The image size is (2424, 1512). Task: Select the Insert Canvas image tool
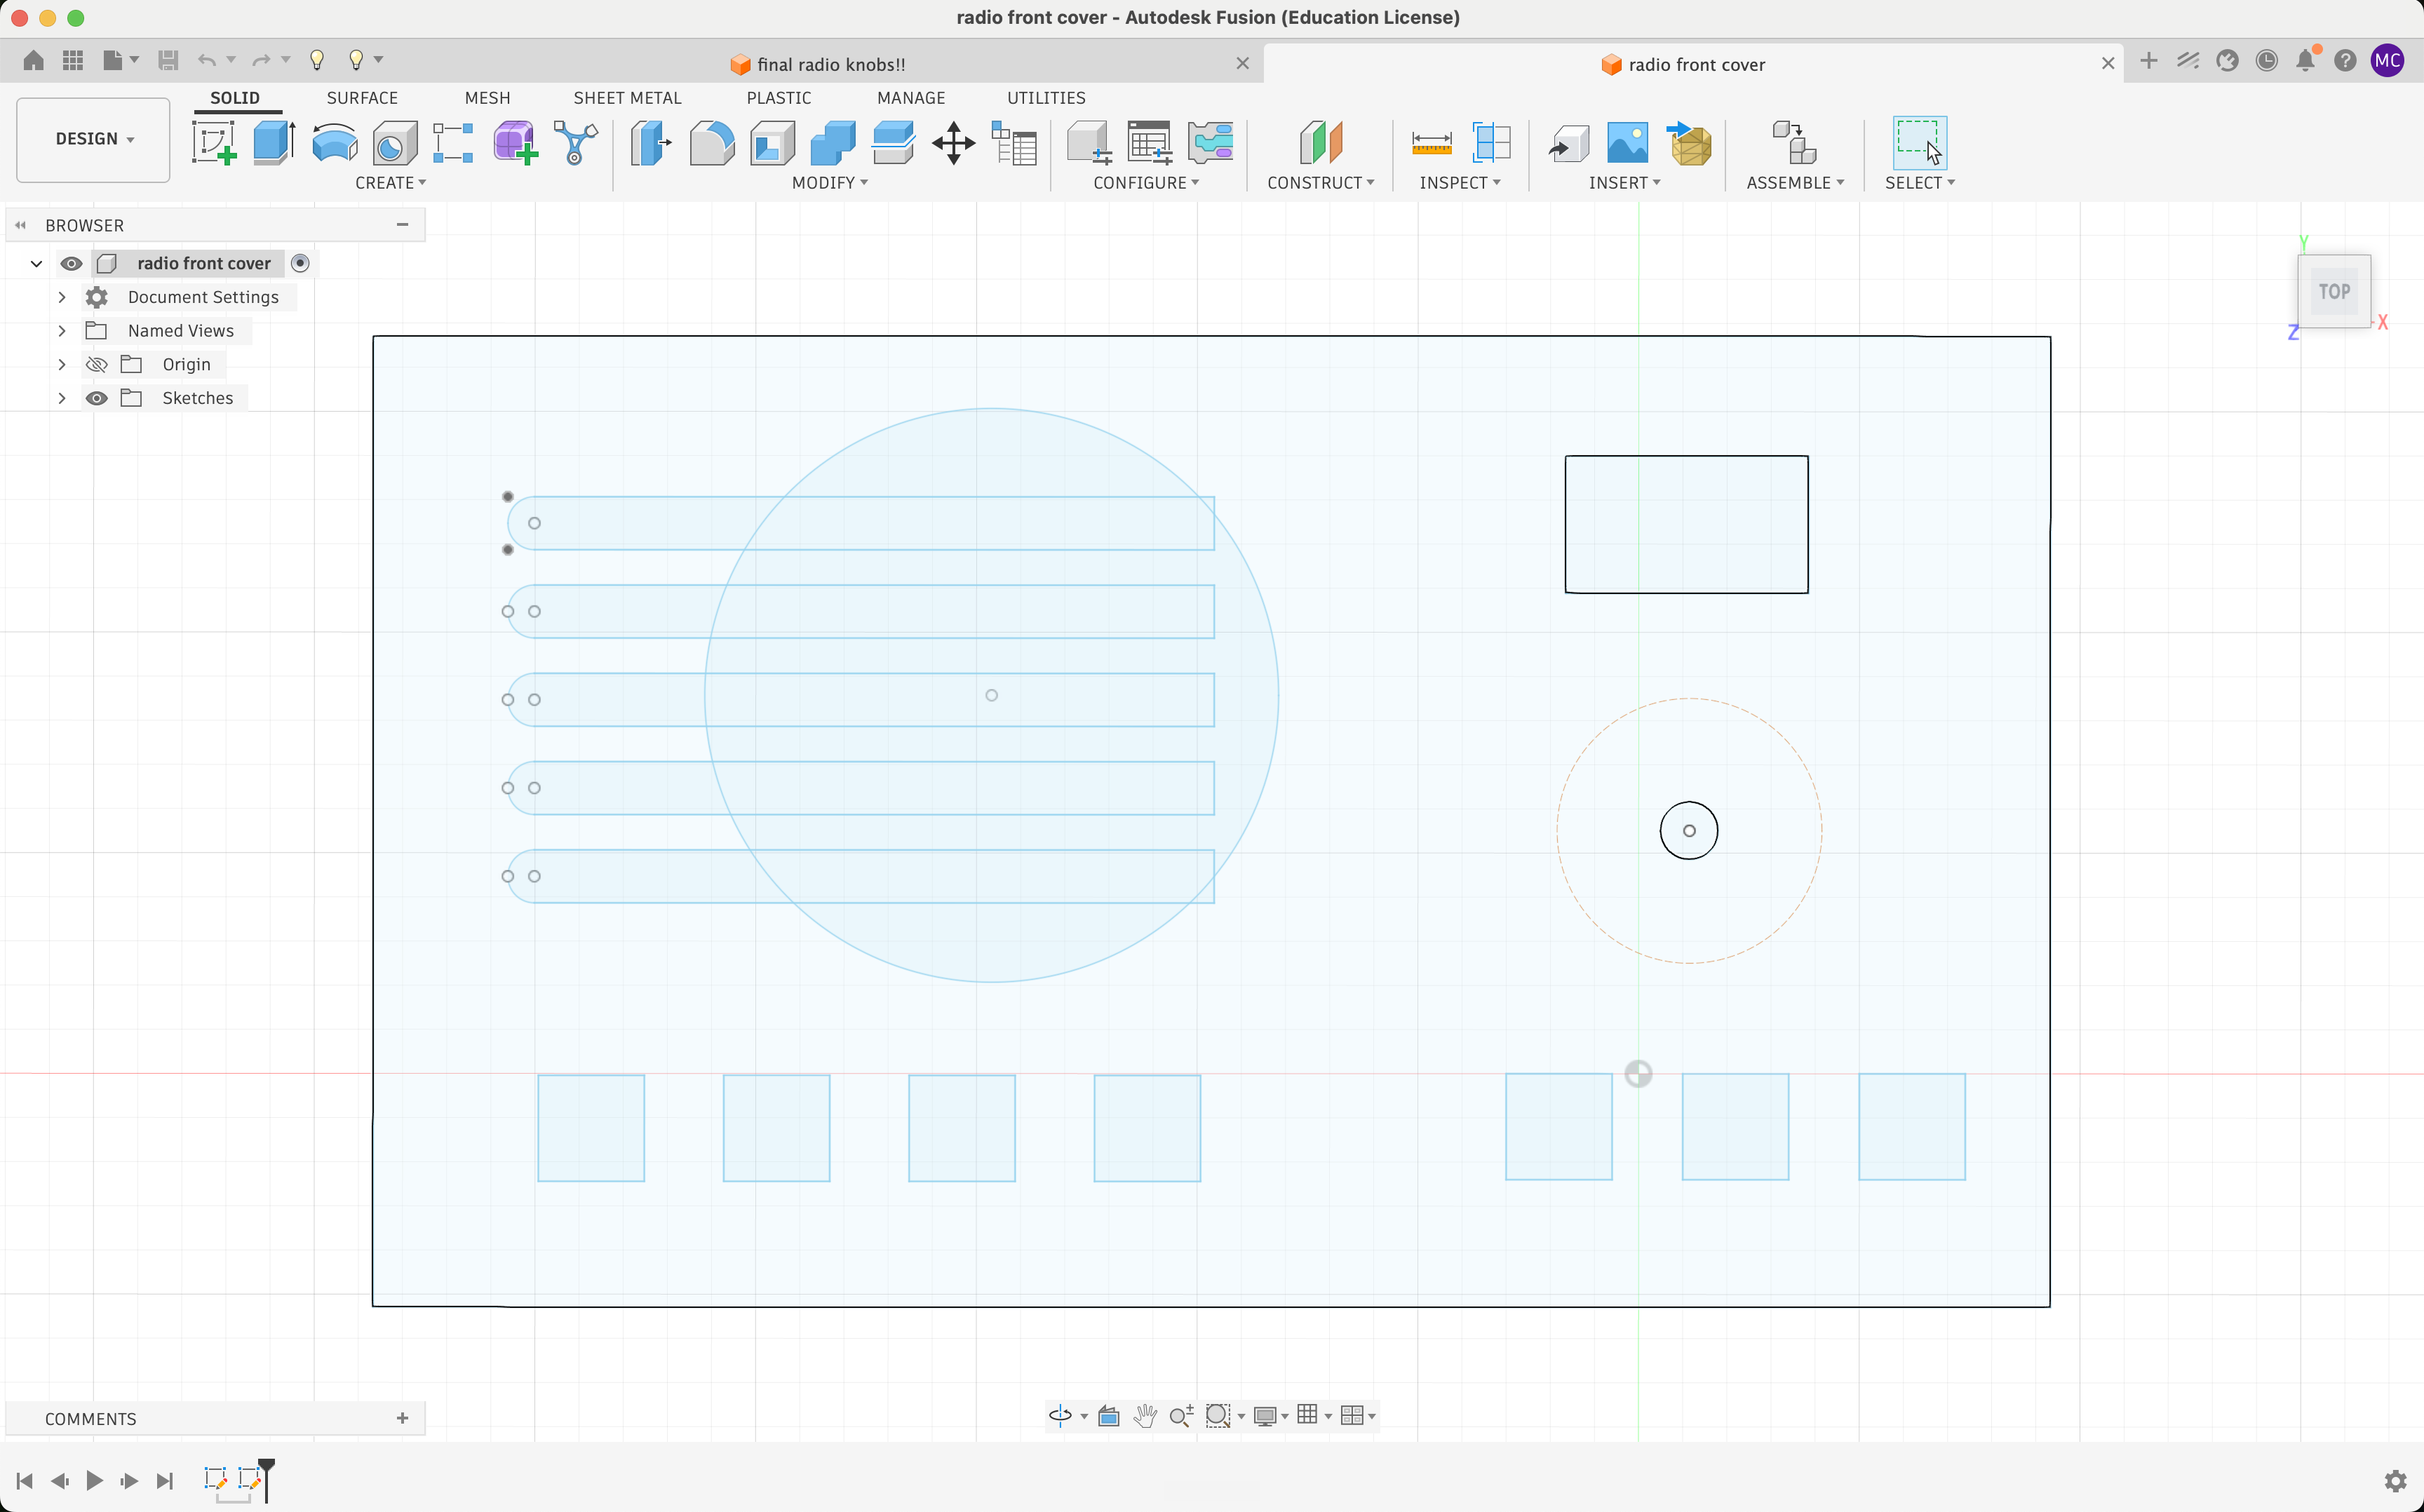(x=1627, y=143)
